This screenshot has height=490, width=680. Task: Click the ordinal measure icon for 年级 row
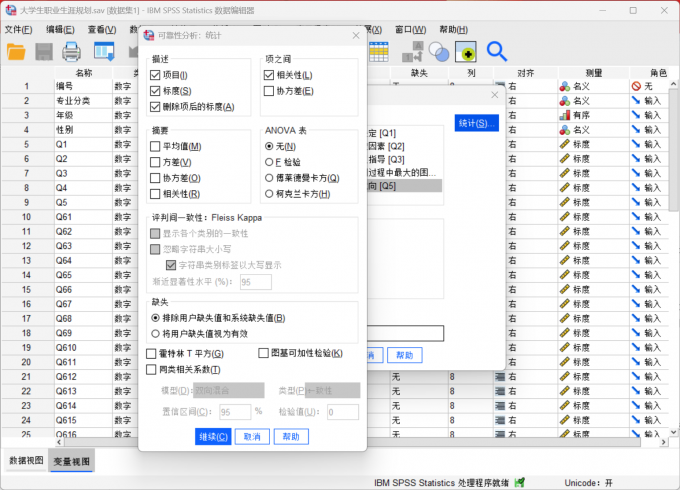tap(565, 115)
